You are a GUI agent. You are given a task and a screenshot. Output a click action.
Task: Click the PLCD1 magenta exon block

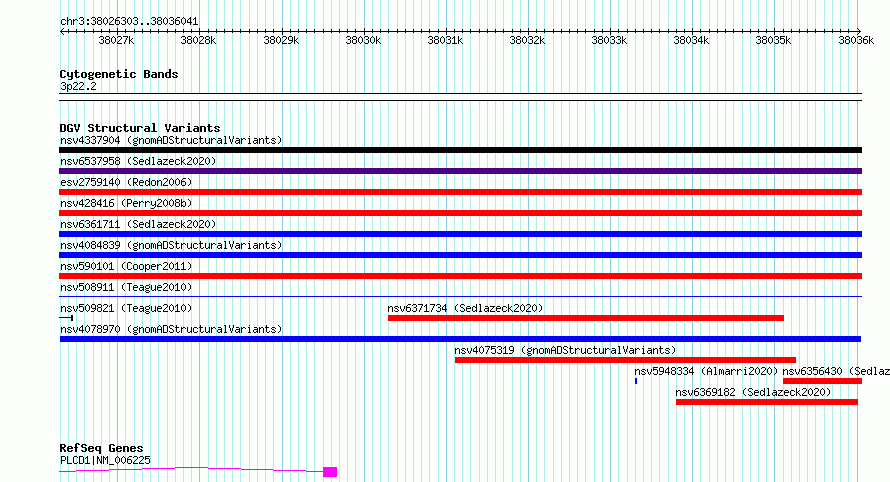coord(330,472)
